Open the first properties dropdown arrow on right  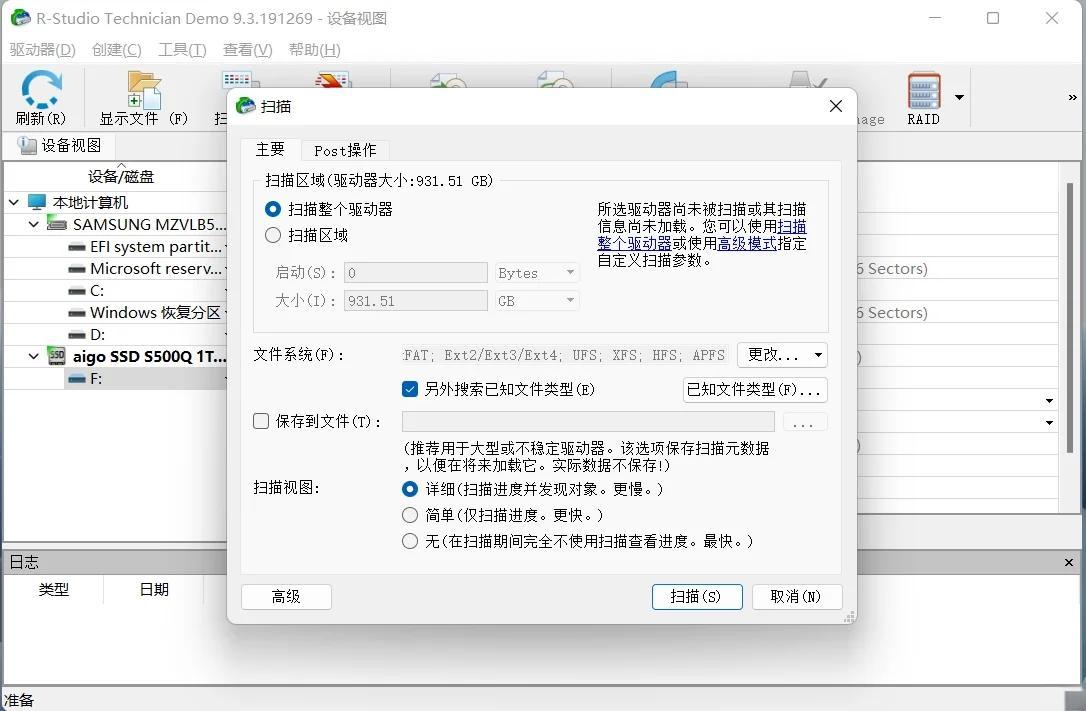[1049, 401]
